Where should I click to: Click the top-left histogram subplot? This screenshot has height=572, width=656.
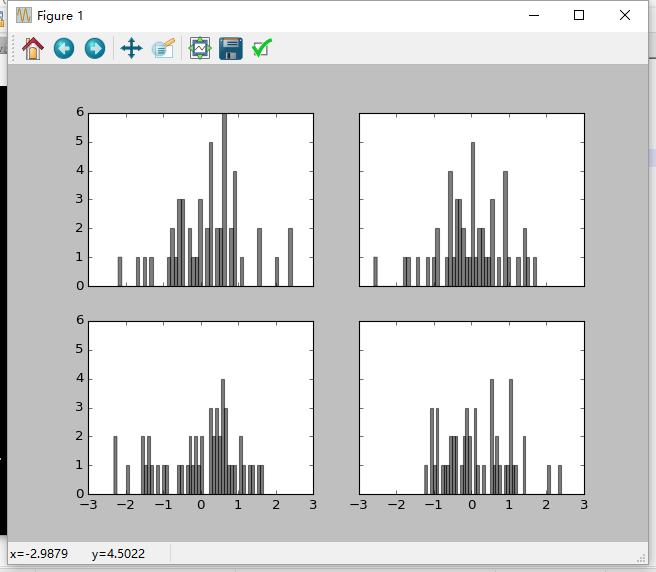pos(201,200)
